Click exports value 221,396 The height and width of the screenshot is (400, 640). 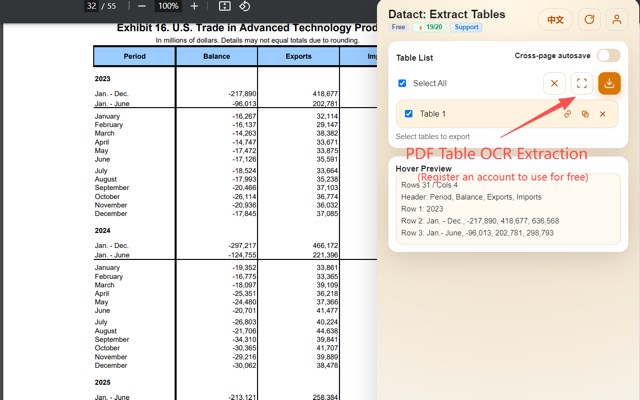click(x=325, y=255)
